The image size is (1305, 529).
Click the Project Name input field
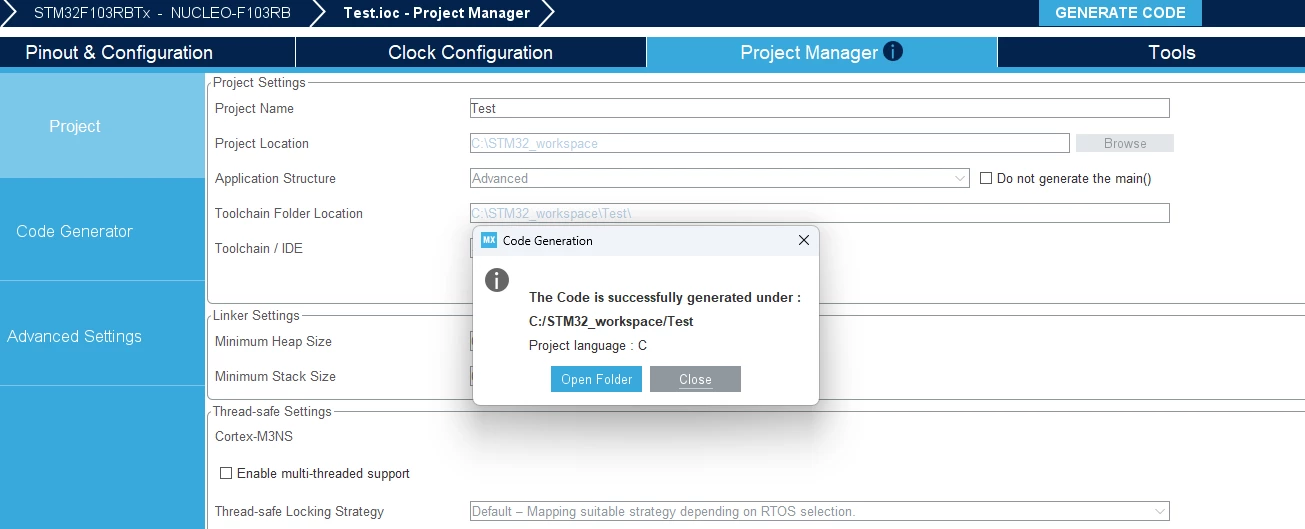[x=819, y=108]
